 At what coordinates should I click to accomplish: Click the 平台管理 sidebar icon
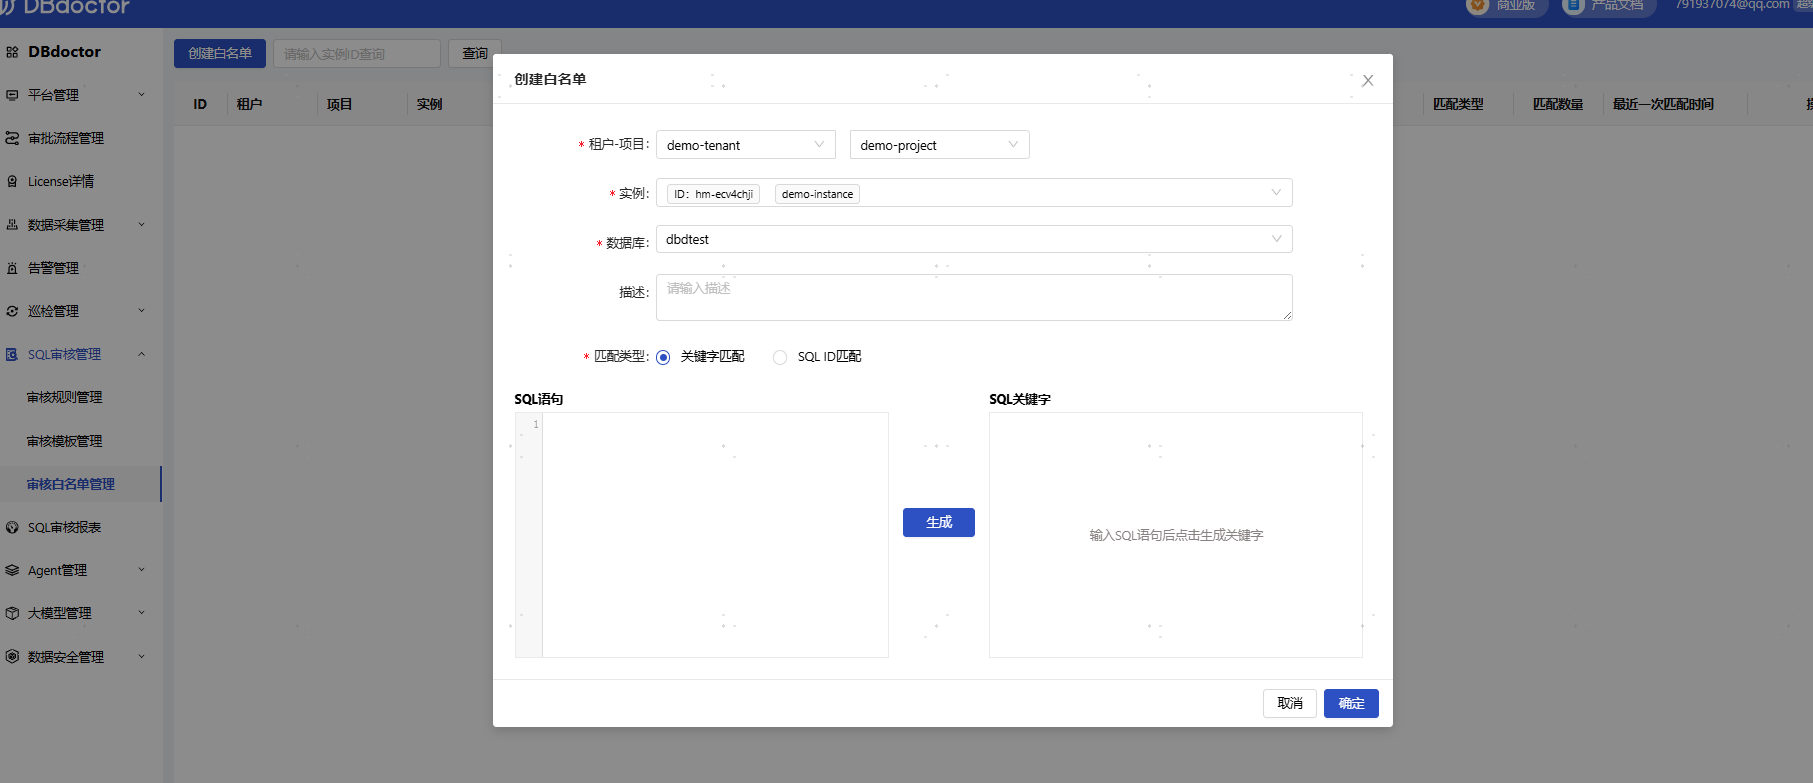pos(12,95)
